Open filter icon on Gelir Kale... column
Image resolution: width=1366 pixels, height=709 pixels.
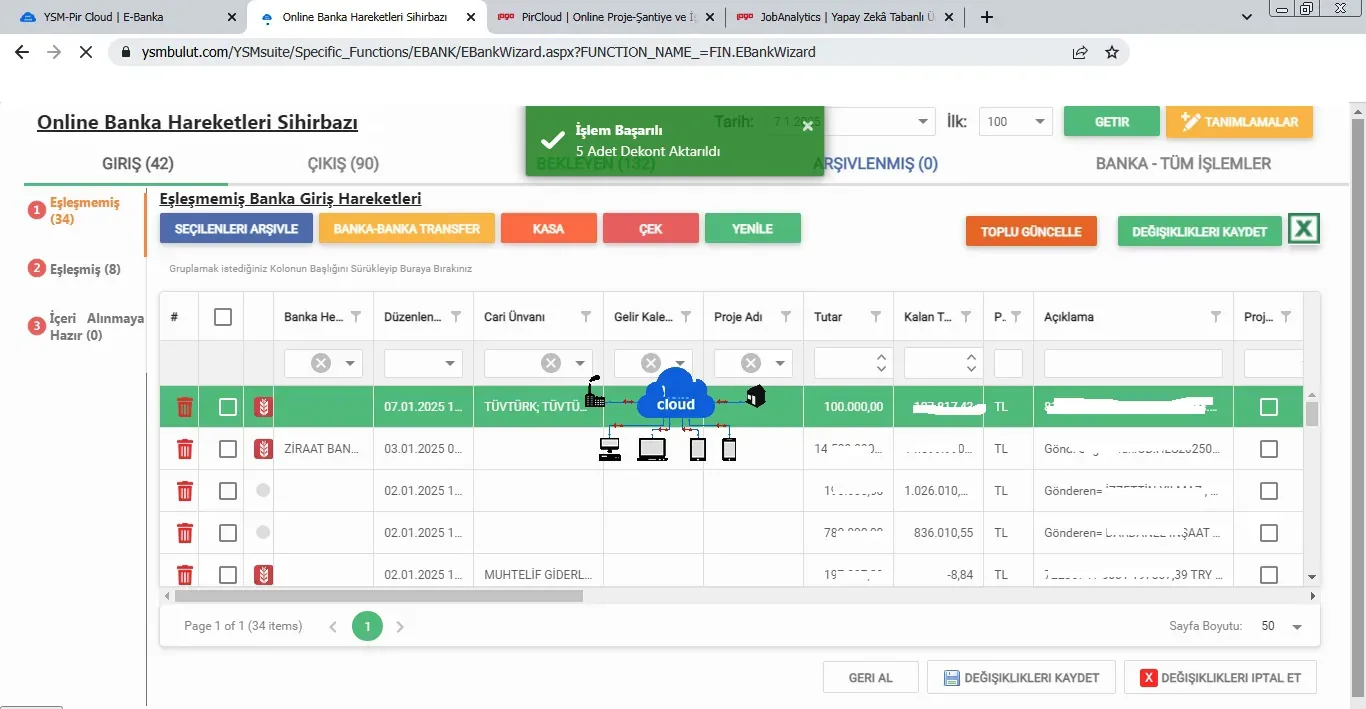click(686, 317)
